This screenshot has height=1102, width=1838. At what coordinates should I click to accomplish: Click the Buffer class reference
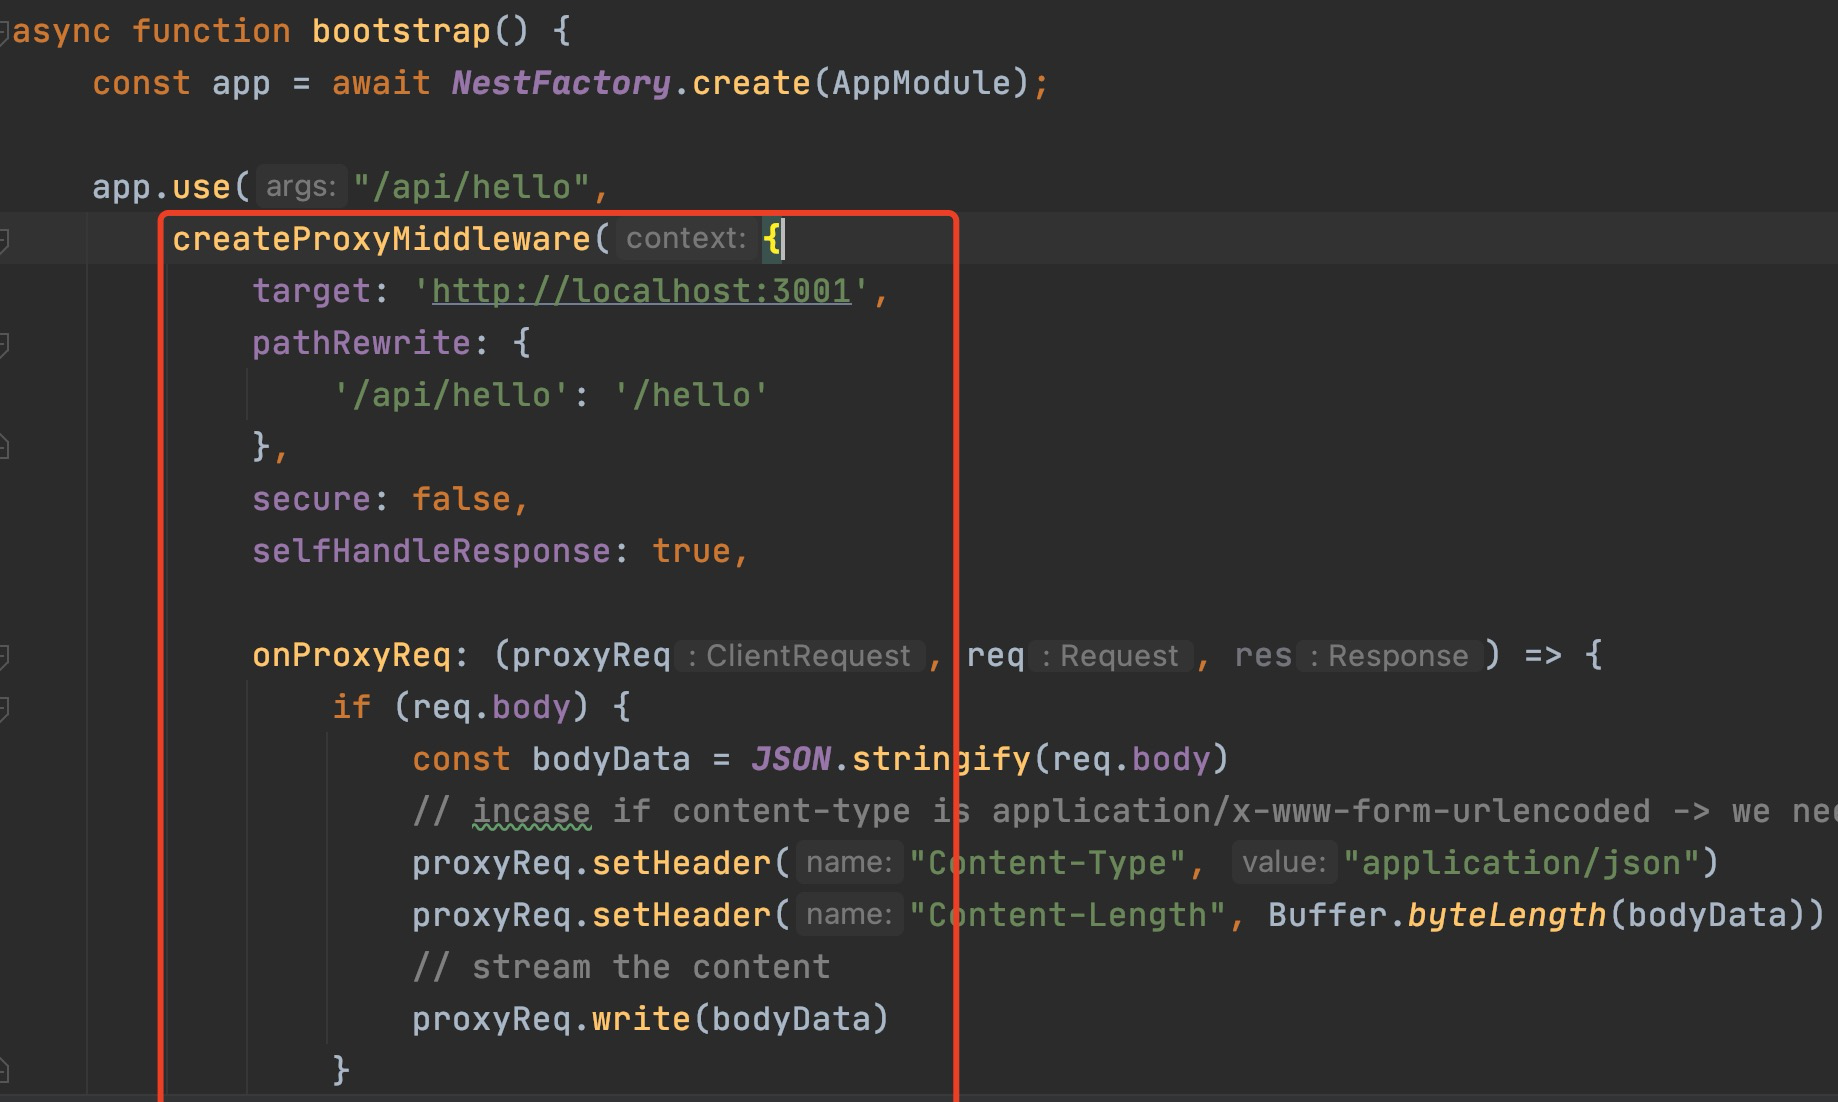(1327, 915)
